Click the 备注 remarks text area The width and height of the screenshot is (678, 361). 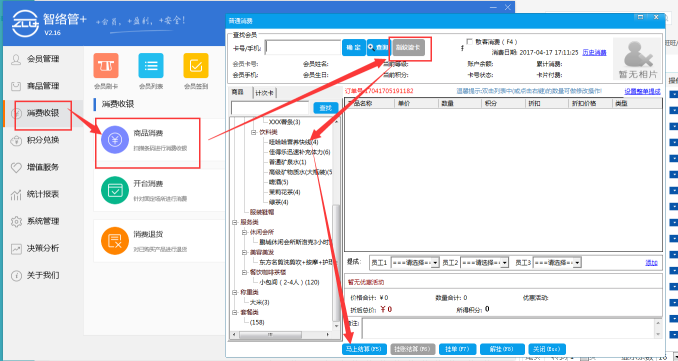click(x=508, y=329)
